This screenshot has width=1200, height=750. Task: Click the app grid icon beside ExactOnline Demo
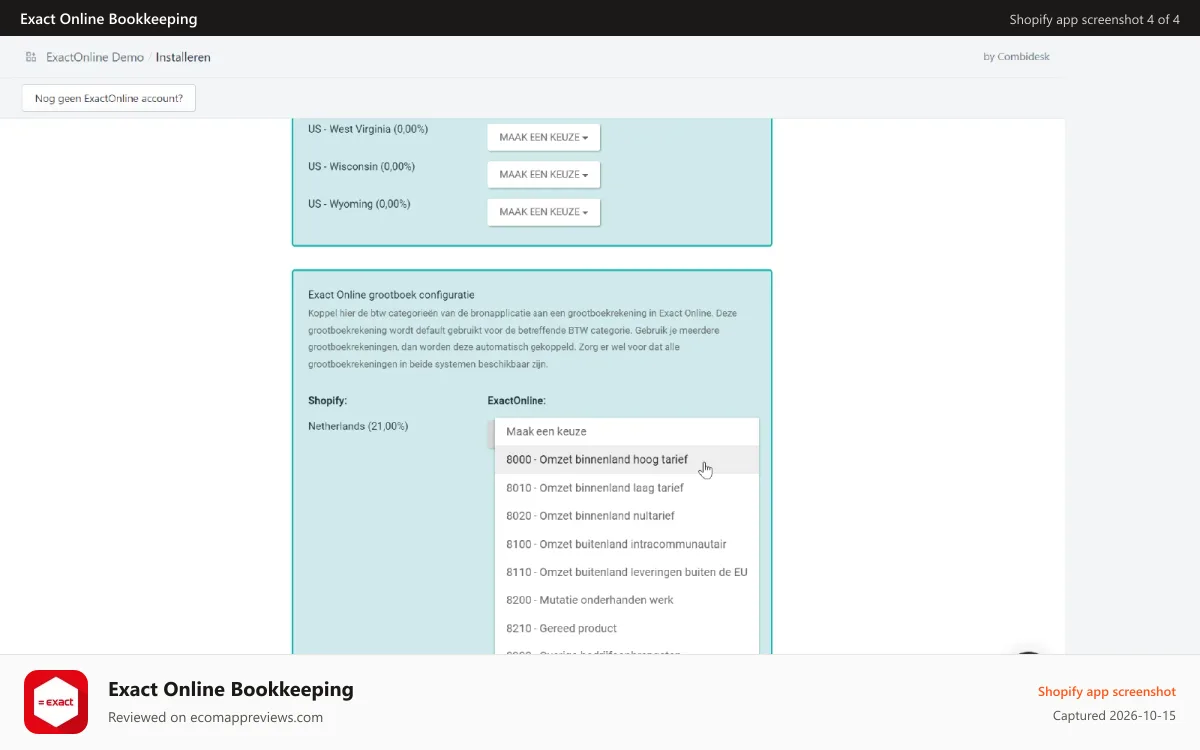[x=31, y=57]
